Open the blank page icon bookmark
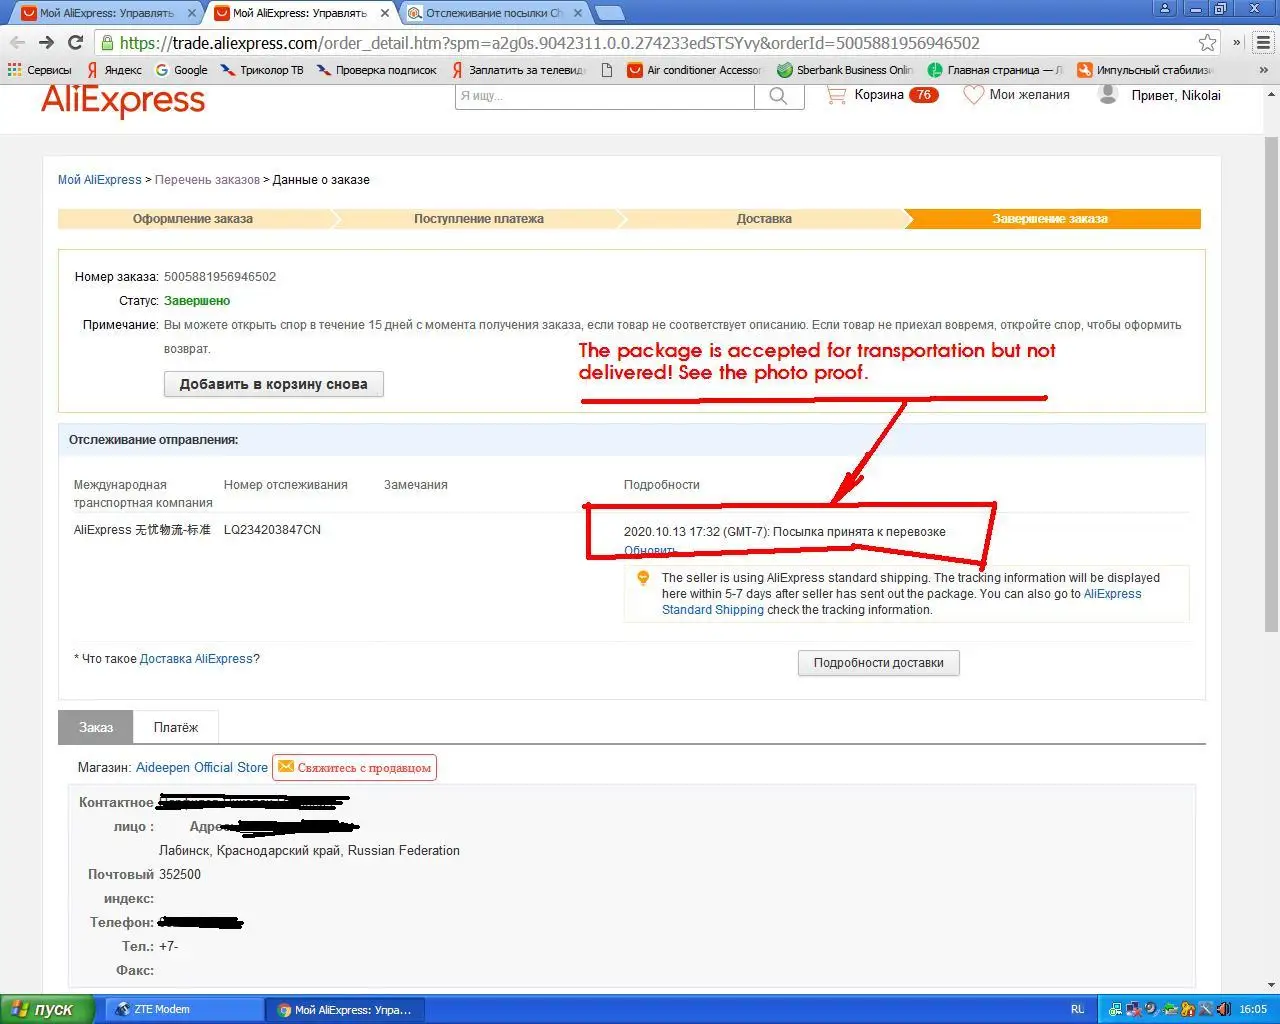The width and height of the screenshot is (1280, 1024). [x=607, y=70]
